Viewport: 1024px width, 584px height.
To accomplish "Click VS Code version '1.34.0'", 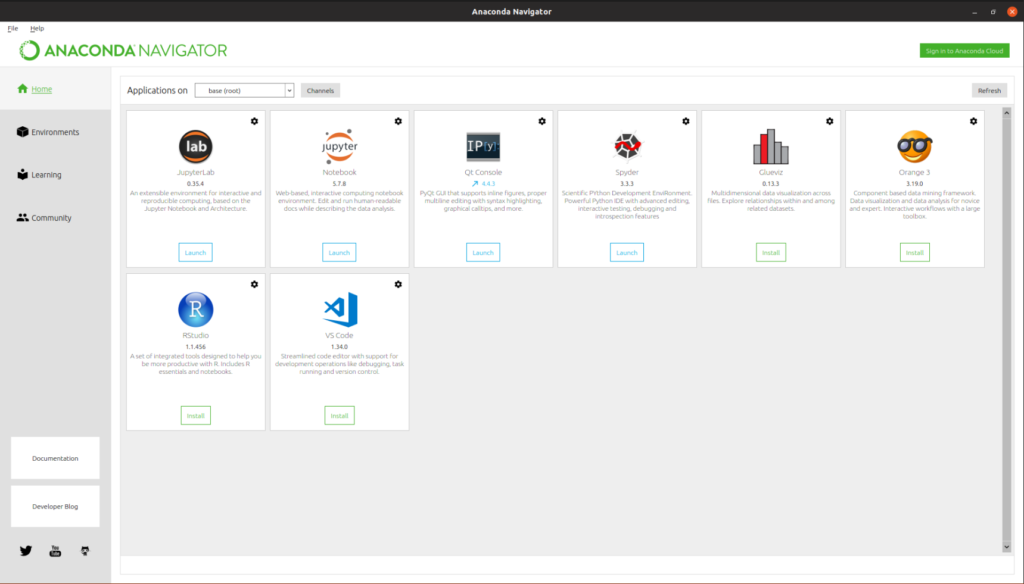I will 340,348.
